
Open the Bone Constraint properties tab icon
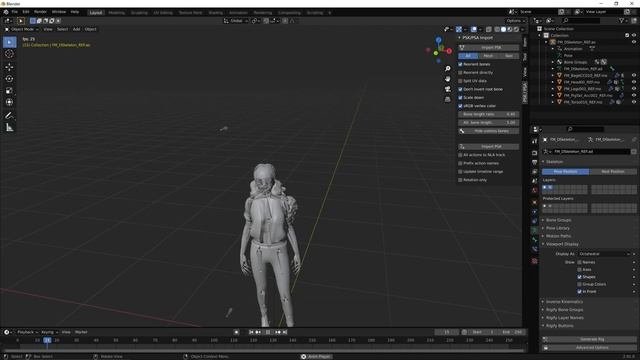pyautogui.click(x=535, y=249)
